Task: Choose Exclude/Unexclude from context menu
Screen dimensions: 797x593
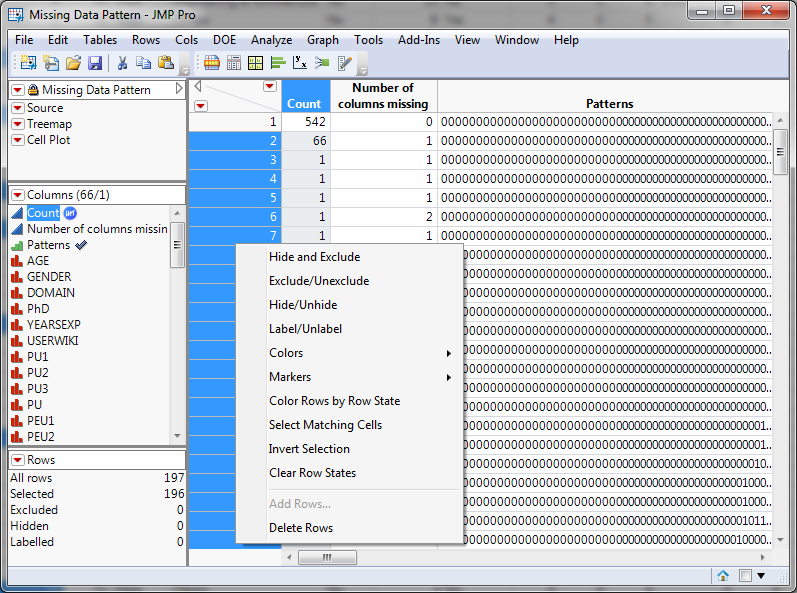Action: 350,281
